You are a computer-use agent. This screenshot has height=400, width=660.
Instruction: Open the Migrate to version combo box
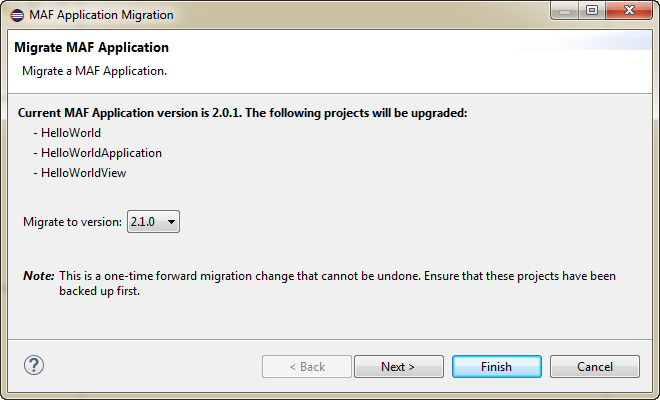pyautogui.click(x=153, y=221)
